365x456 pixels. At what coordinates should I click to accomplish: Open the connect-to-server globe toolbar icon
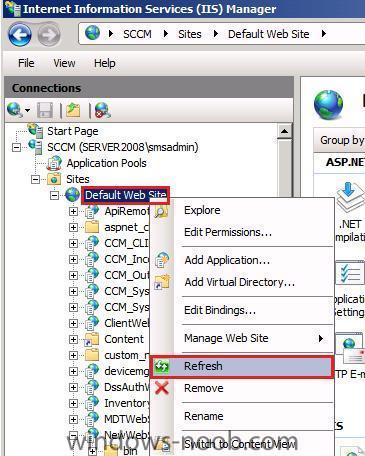point(15,110)
